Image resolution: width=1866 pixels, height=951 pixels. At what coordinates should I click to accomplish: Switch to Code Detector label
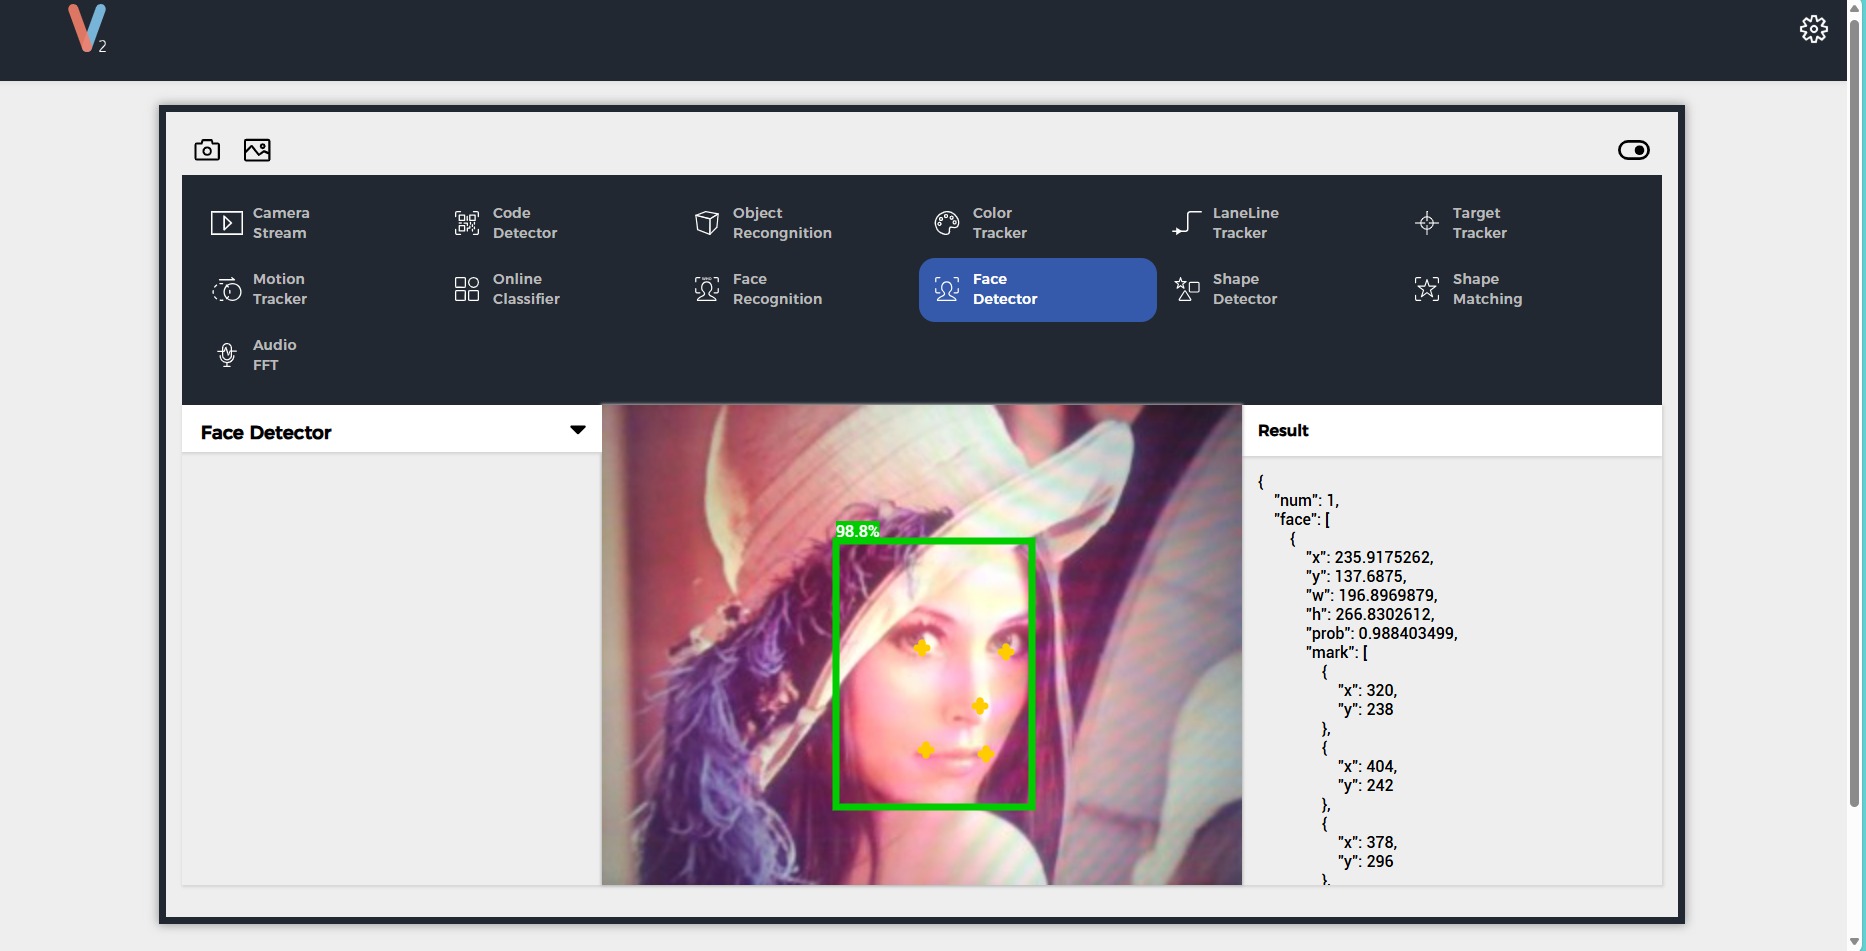525,223
